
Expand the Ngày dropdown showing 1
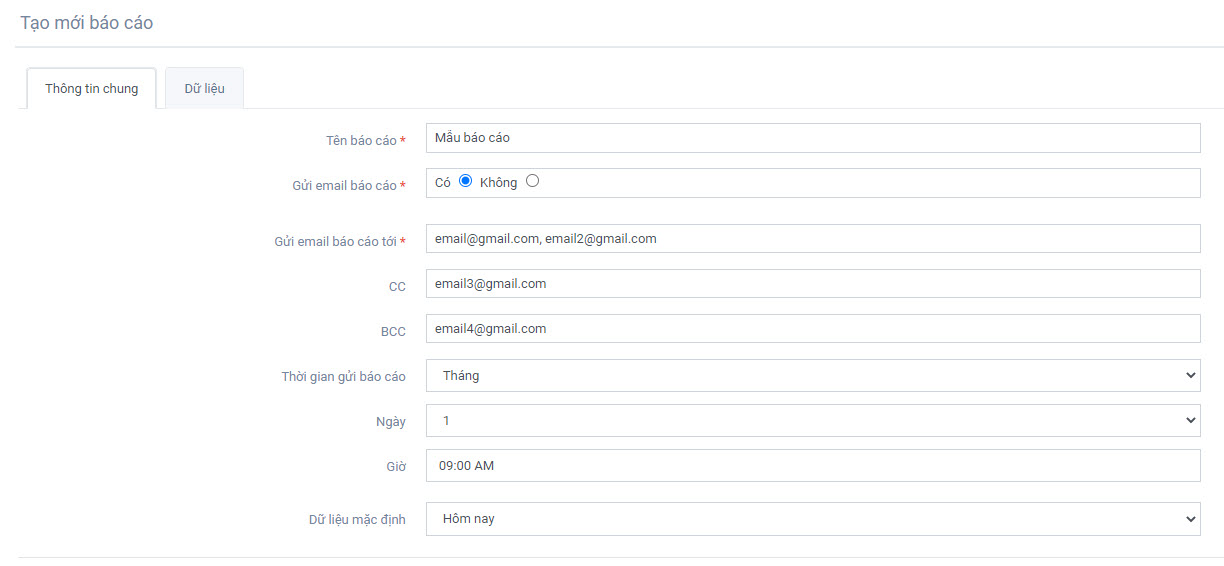(812, 420)
